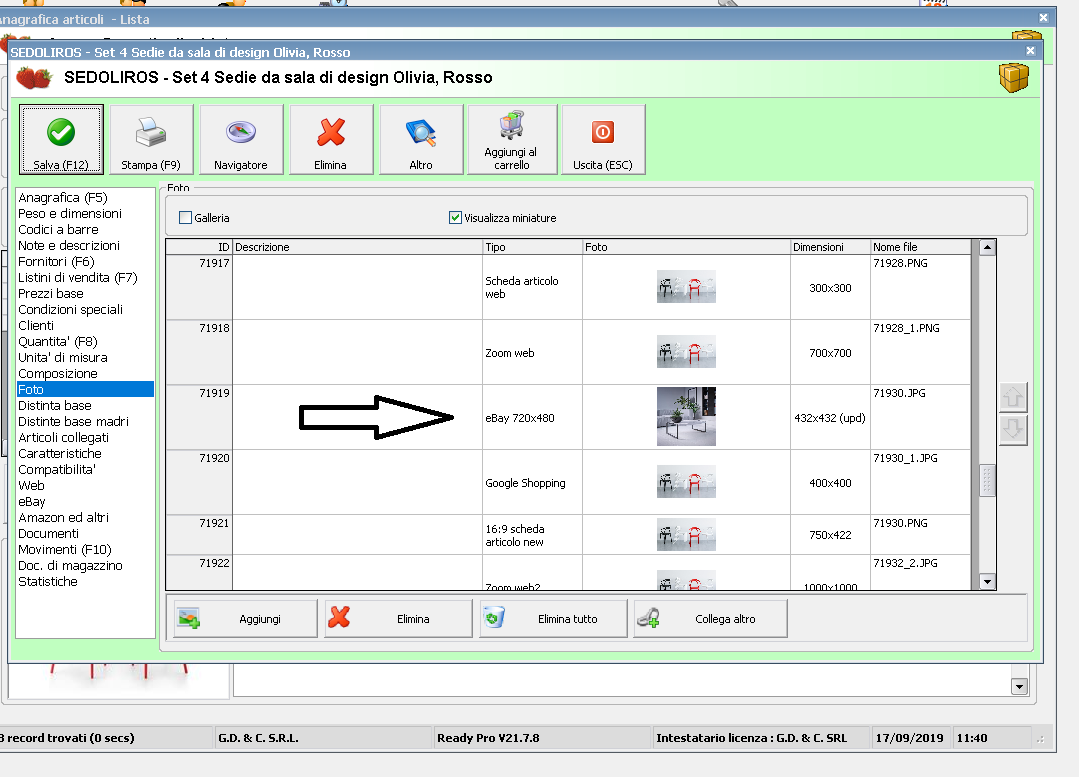Open the Navigatore compass button
The height and width of the screenshot is (777, 1079).
coord(241,139)
